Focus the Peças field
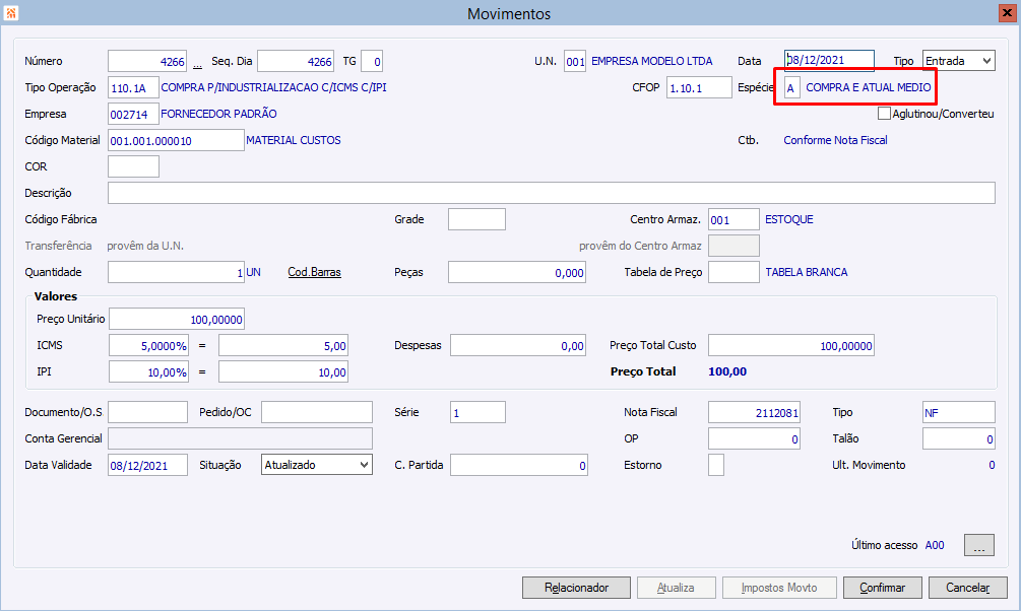 [517, 272]
